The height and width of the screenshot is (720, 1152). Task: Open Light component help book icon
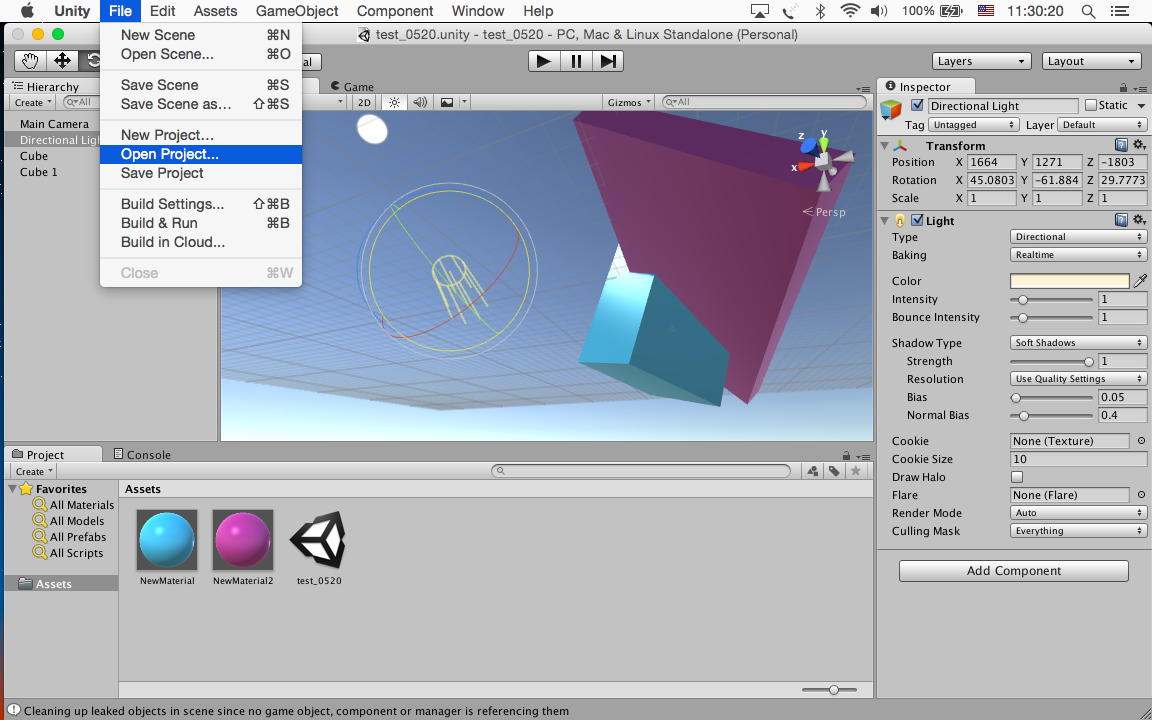(1121, 220)
